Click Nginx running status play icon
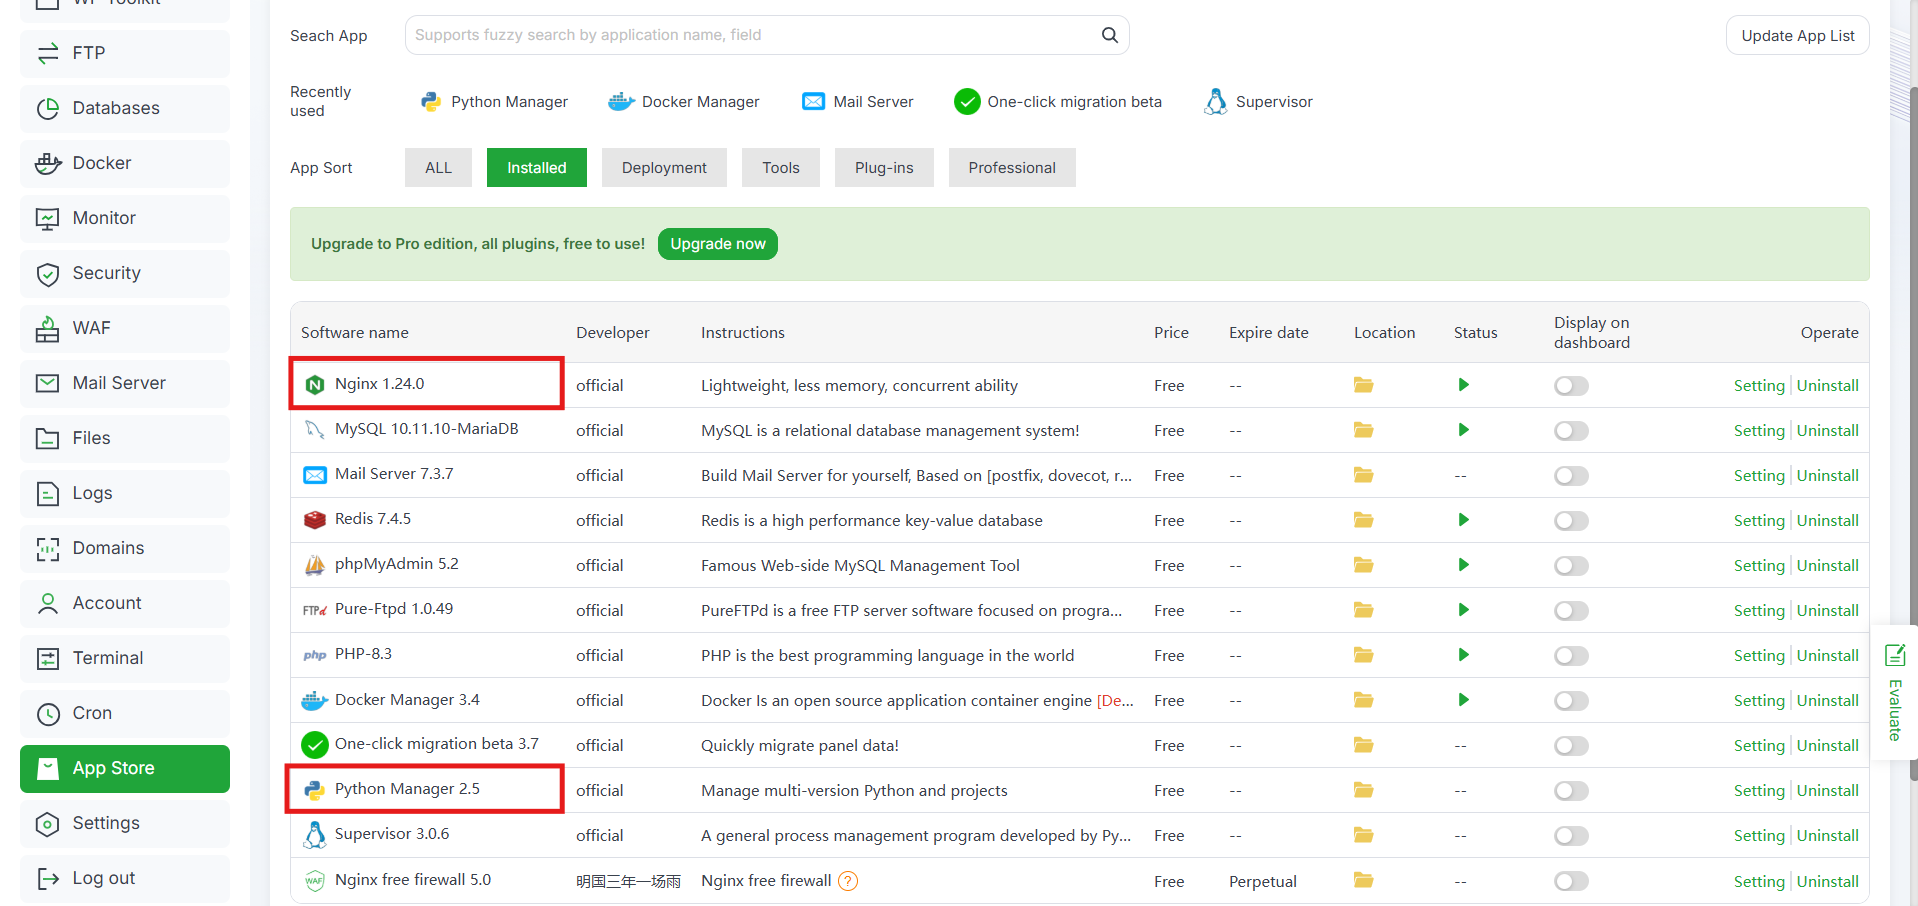 point(1463,385)
